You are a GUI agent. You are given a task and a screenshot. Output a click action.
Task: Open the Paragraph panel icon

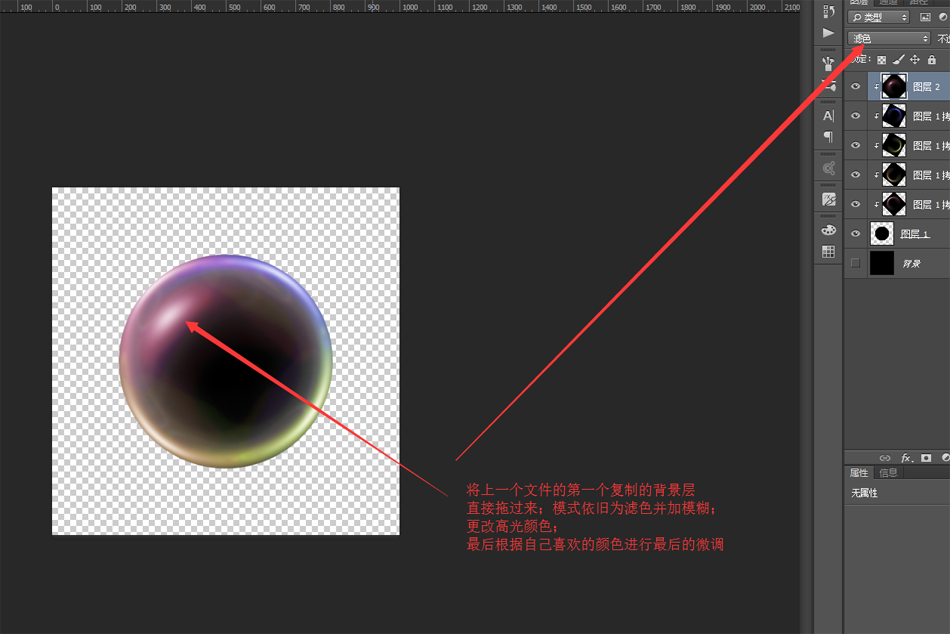[828, 137]
